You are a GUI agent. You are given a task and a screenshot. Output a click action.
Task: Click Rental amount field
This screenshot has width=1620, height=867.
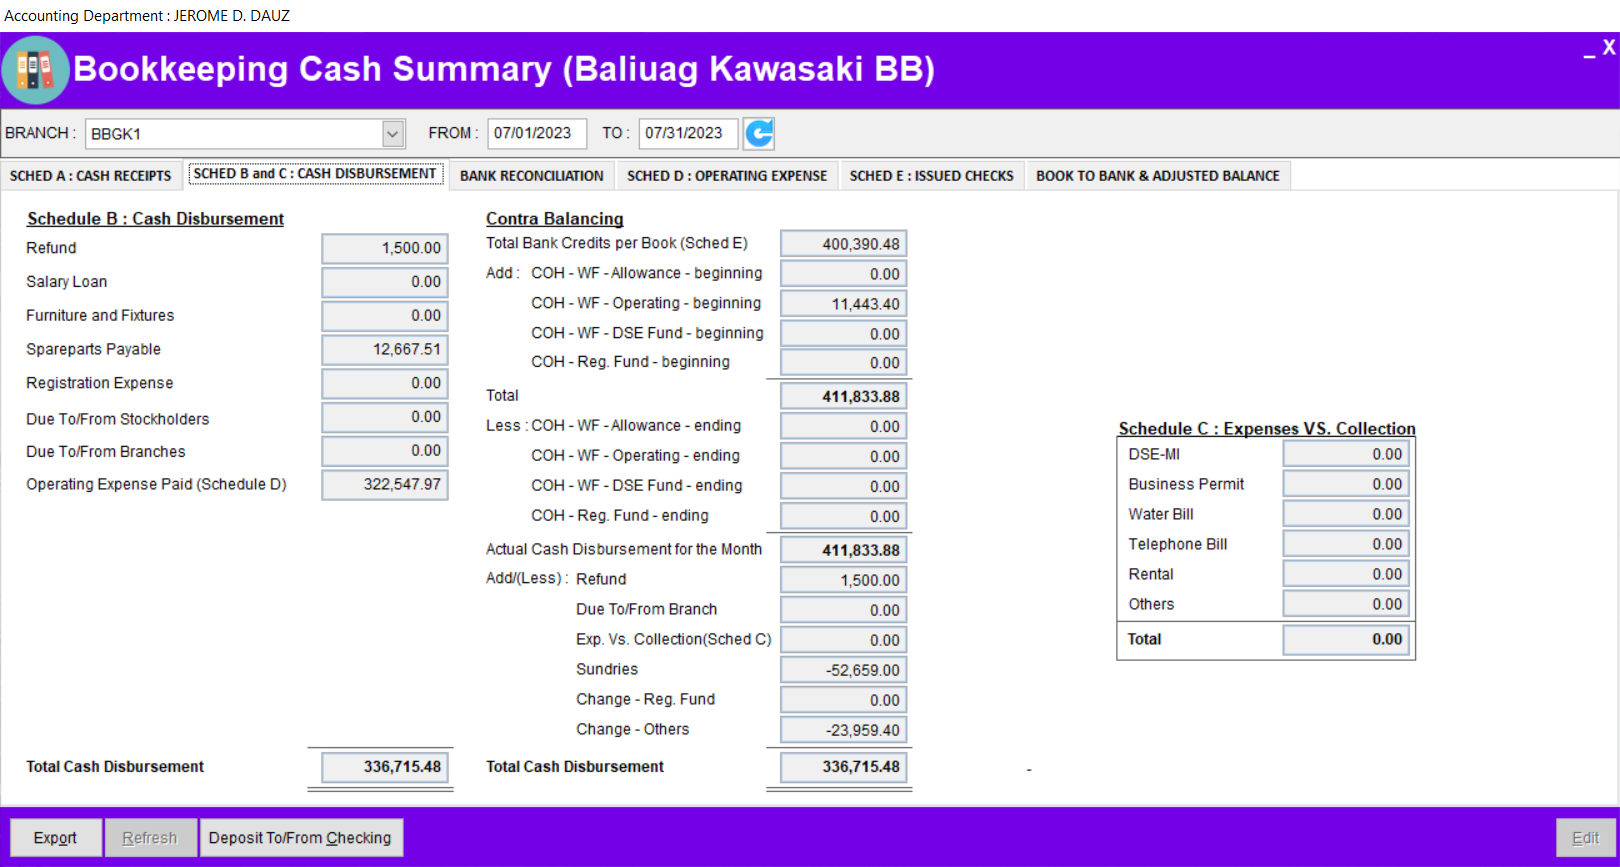[1346, 575]
